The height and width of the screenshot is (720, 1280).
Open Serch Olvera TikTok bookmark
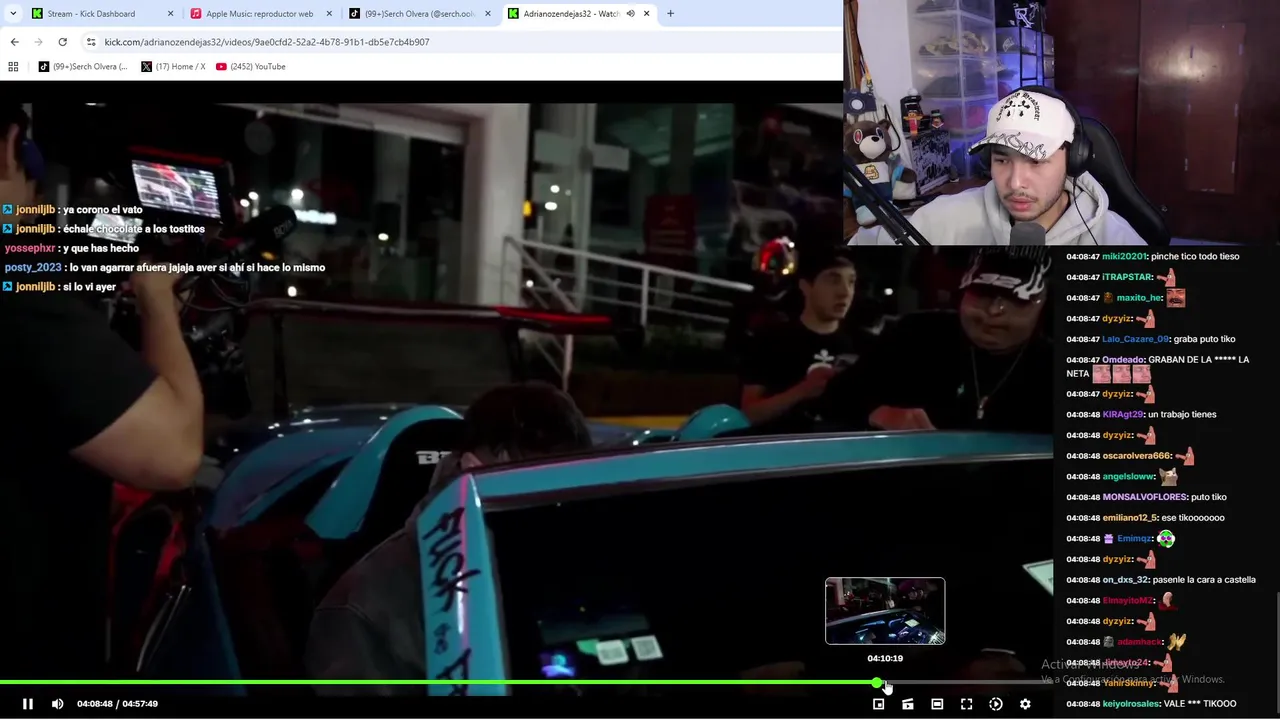[x=83, y=67]
